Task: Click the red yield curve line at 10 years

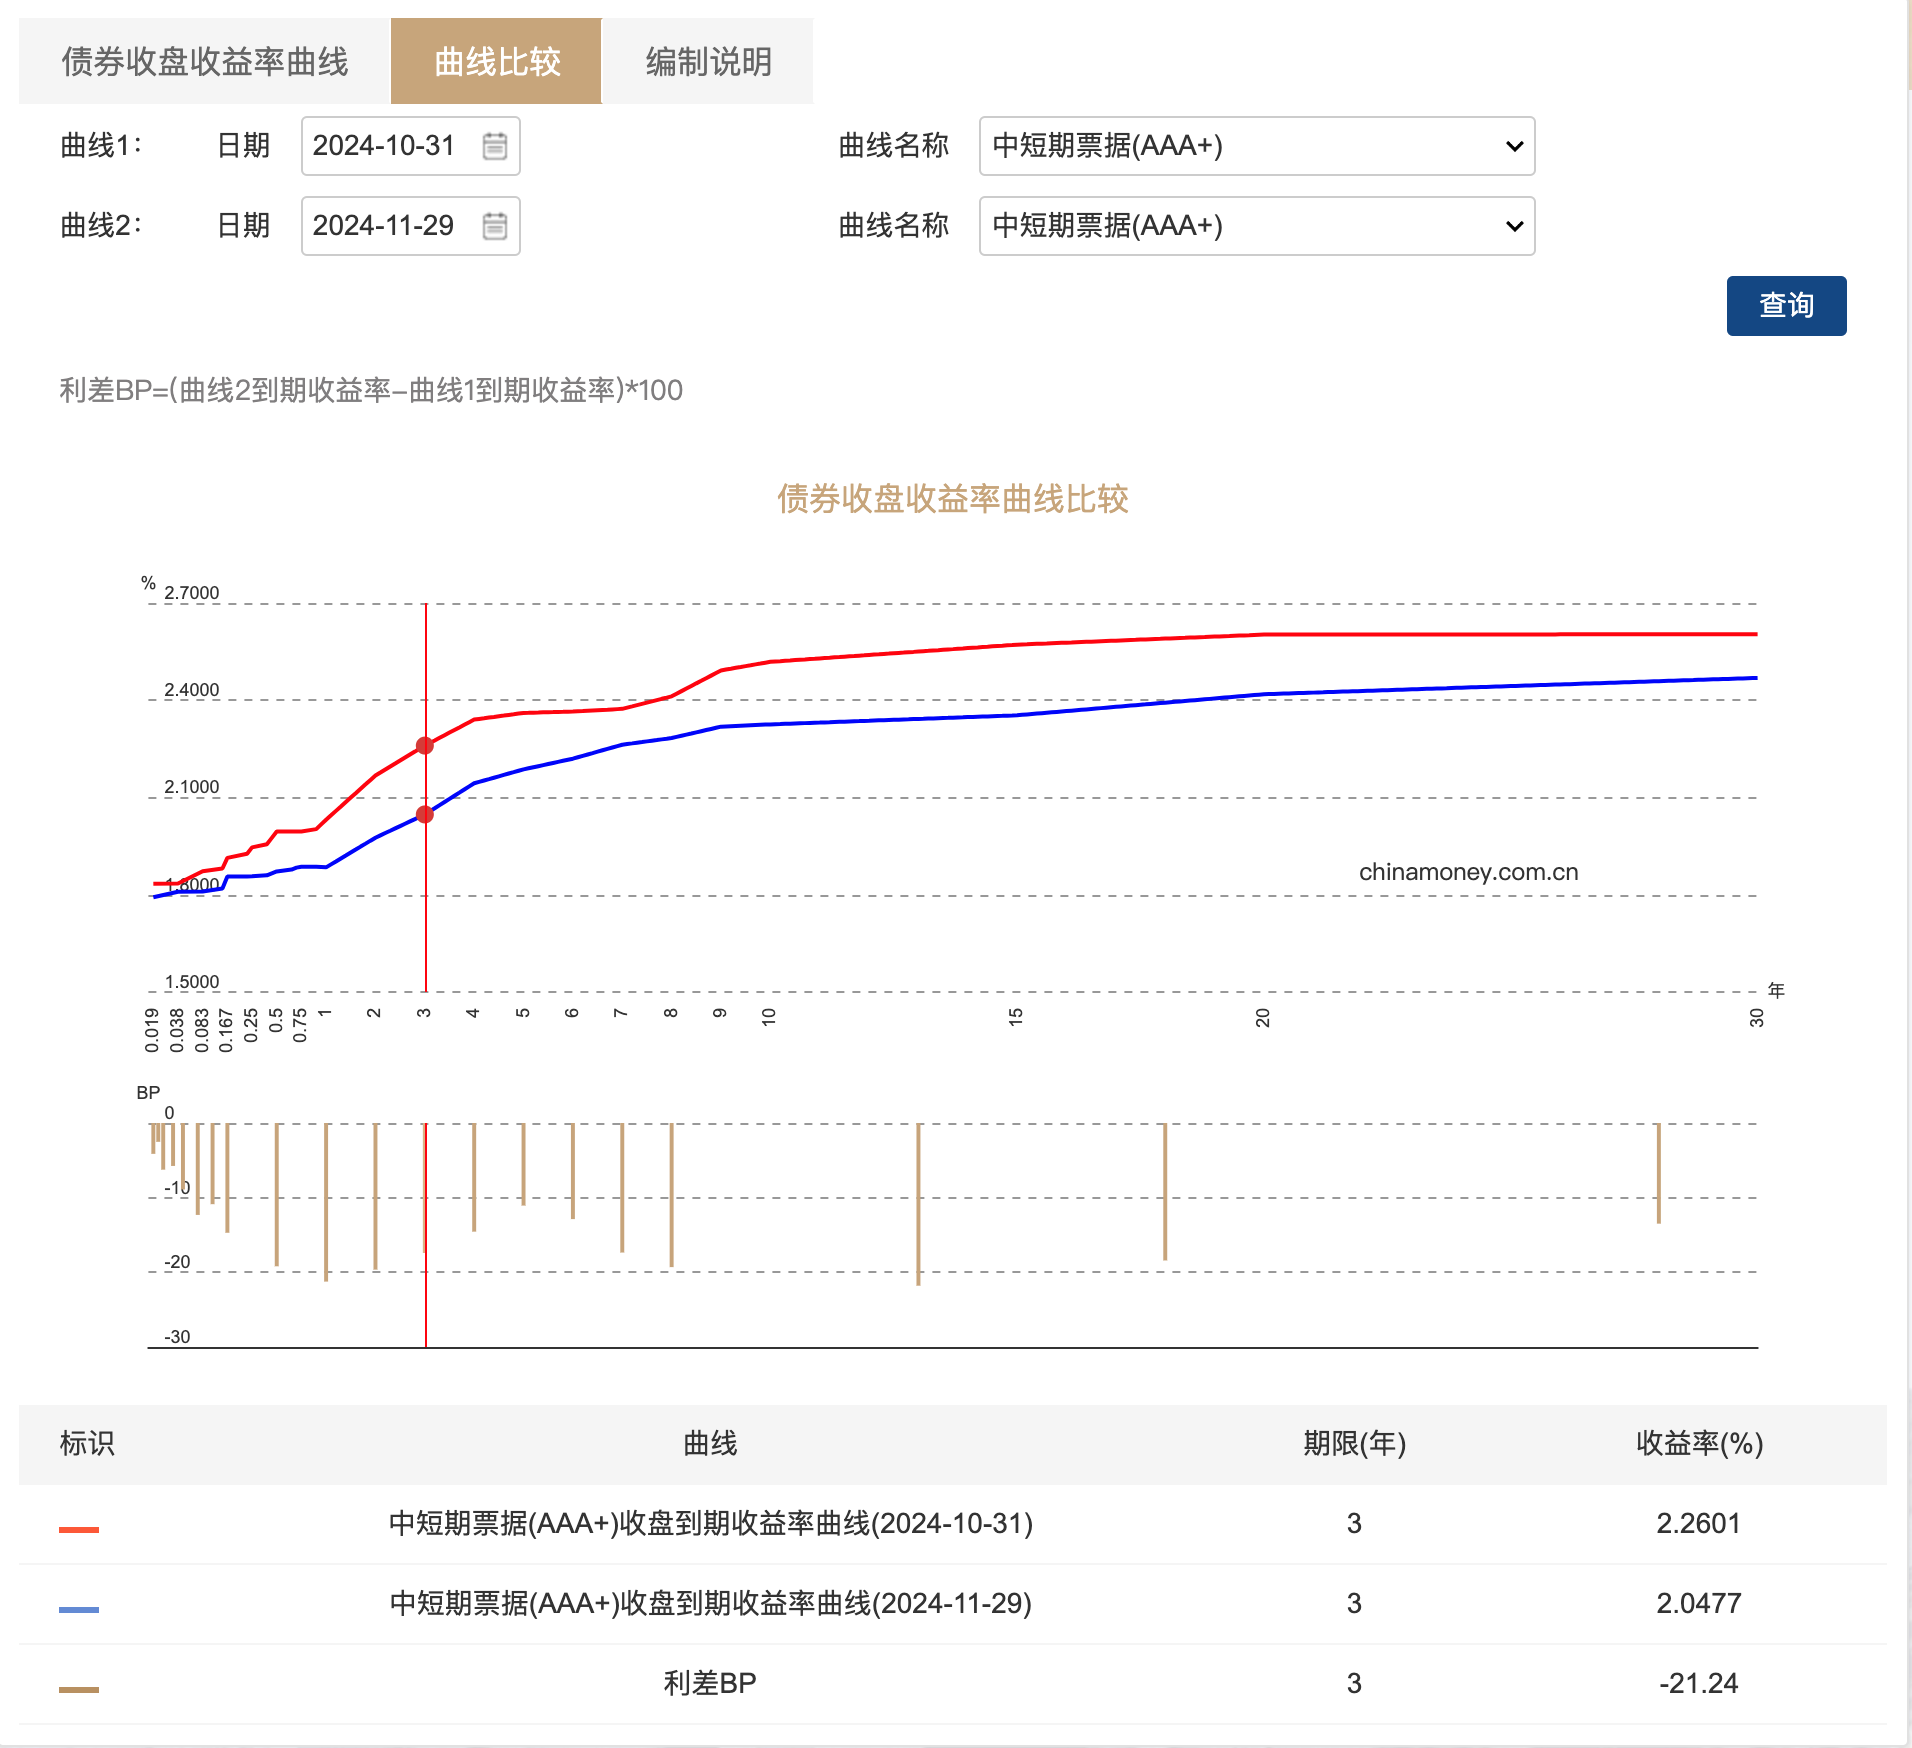Action: click(770, 660)
